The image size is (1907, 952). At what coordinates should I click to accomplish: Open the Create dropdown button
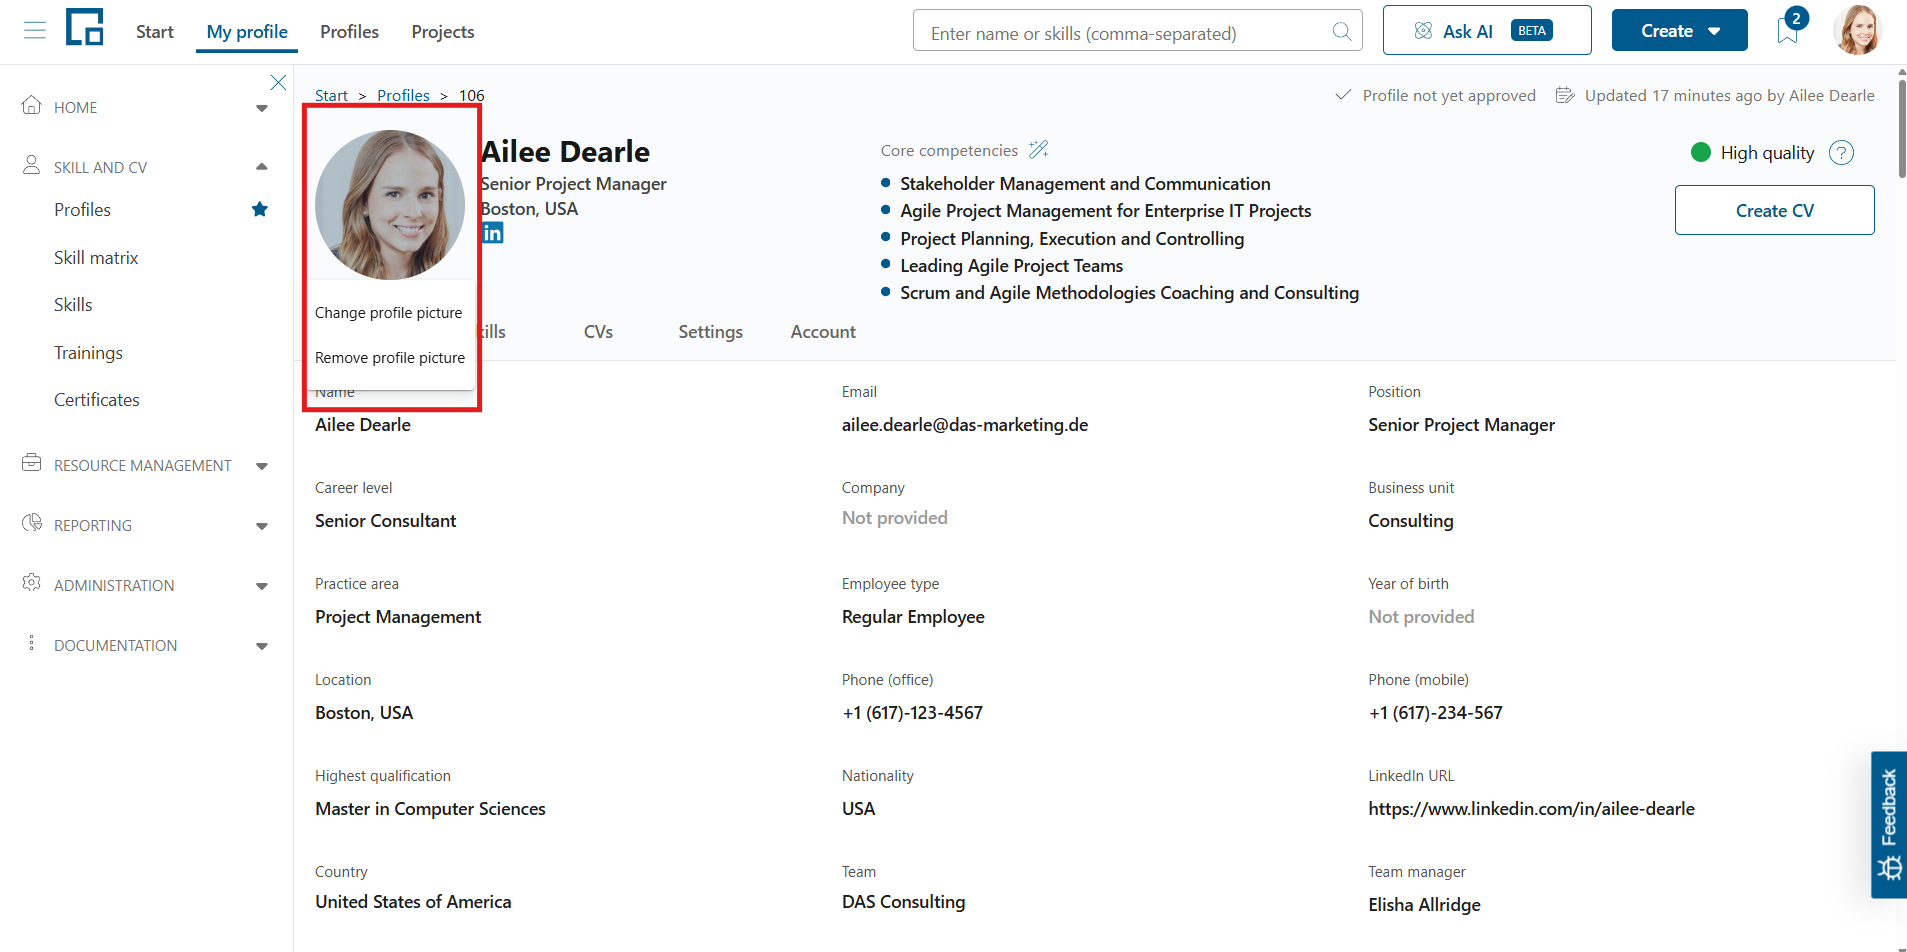point(1679,31)
